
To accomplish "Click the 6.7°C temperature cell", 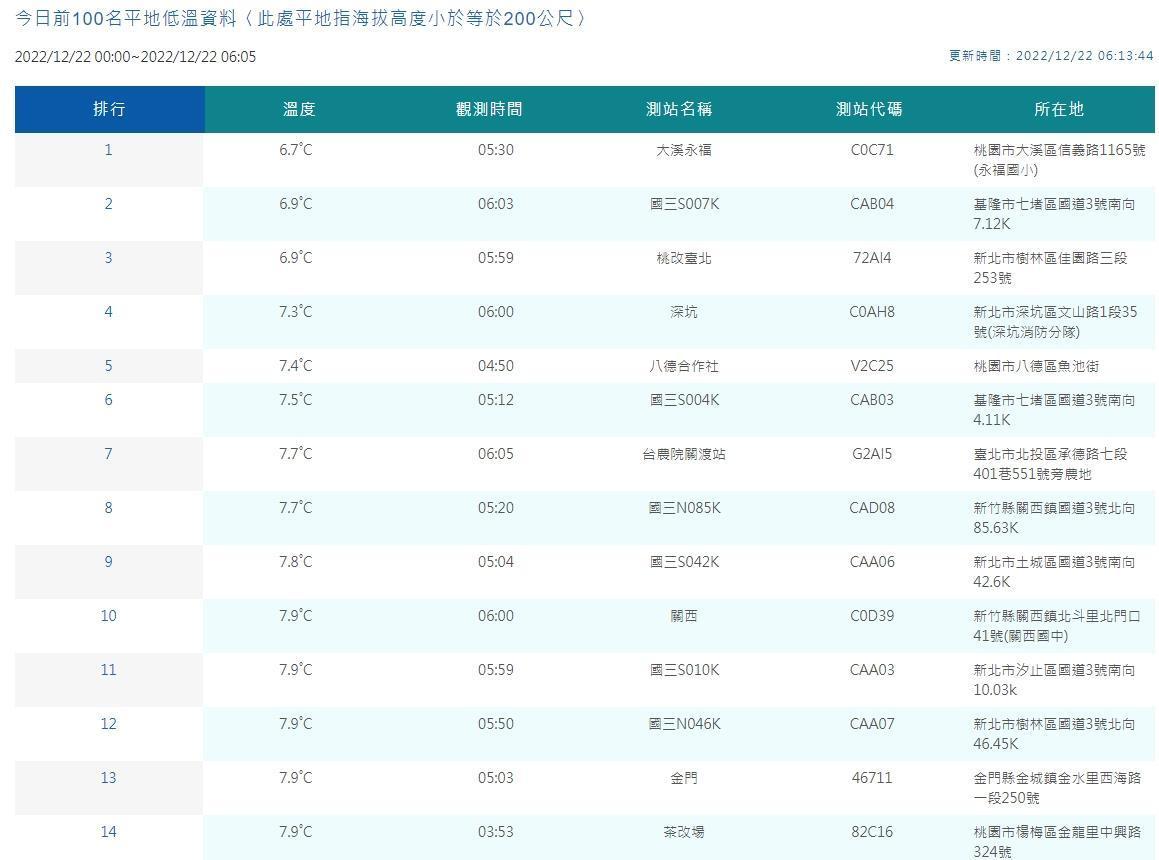I will 296,150.
